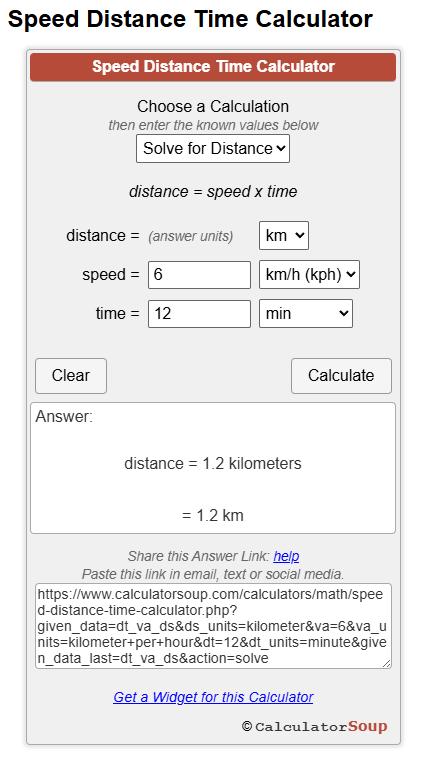
Task: Open the help link for sharing
Action: coord(286,556)
